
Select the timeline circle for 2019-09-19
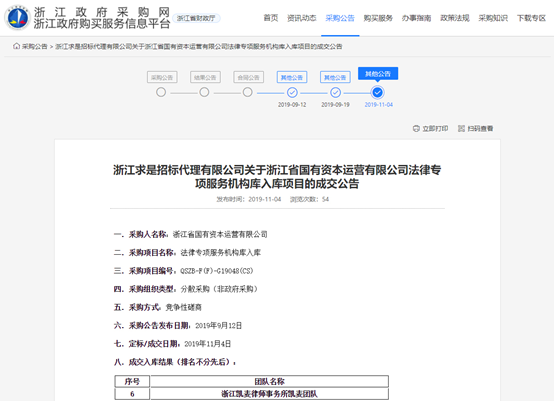point(335,93)
